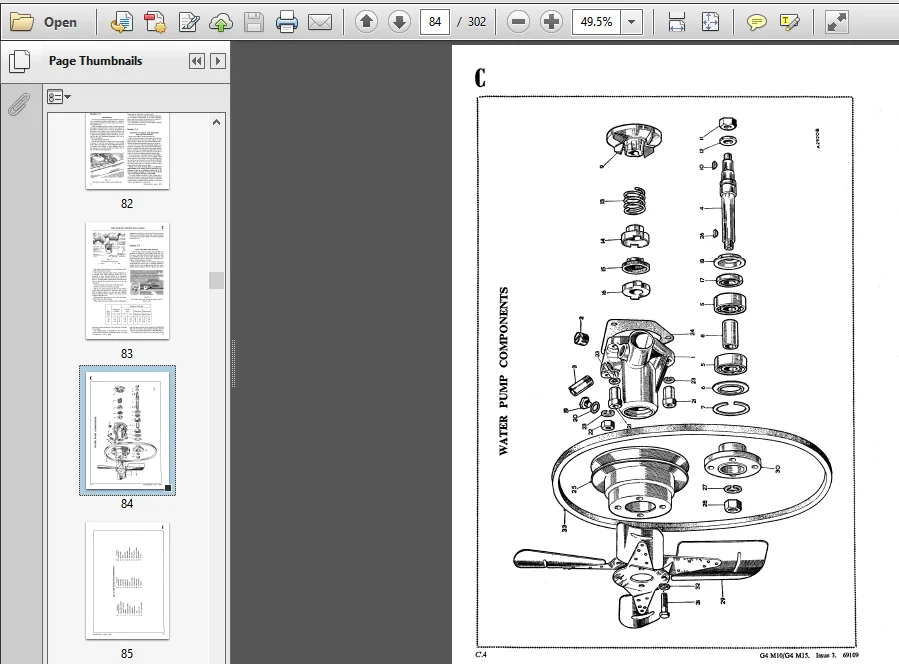The height and width of the screenshot is (664, 899).
Task: Select the highlight text tool
Action: (x=790, y=22)
